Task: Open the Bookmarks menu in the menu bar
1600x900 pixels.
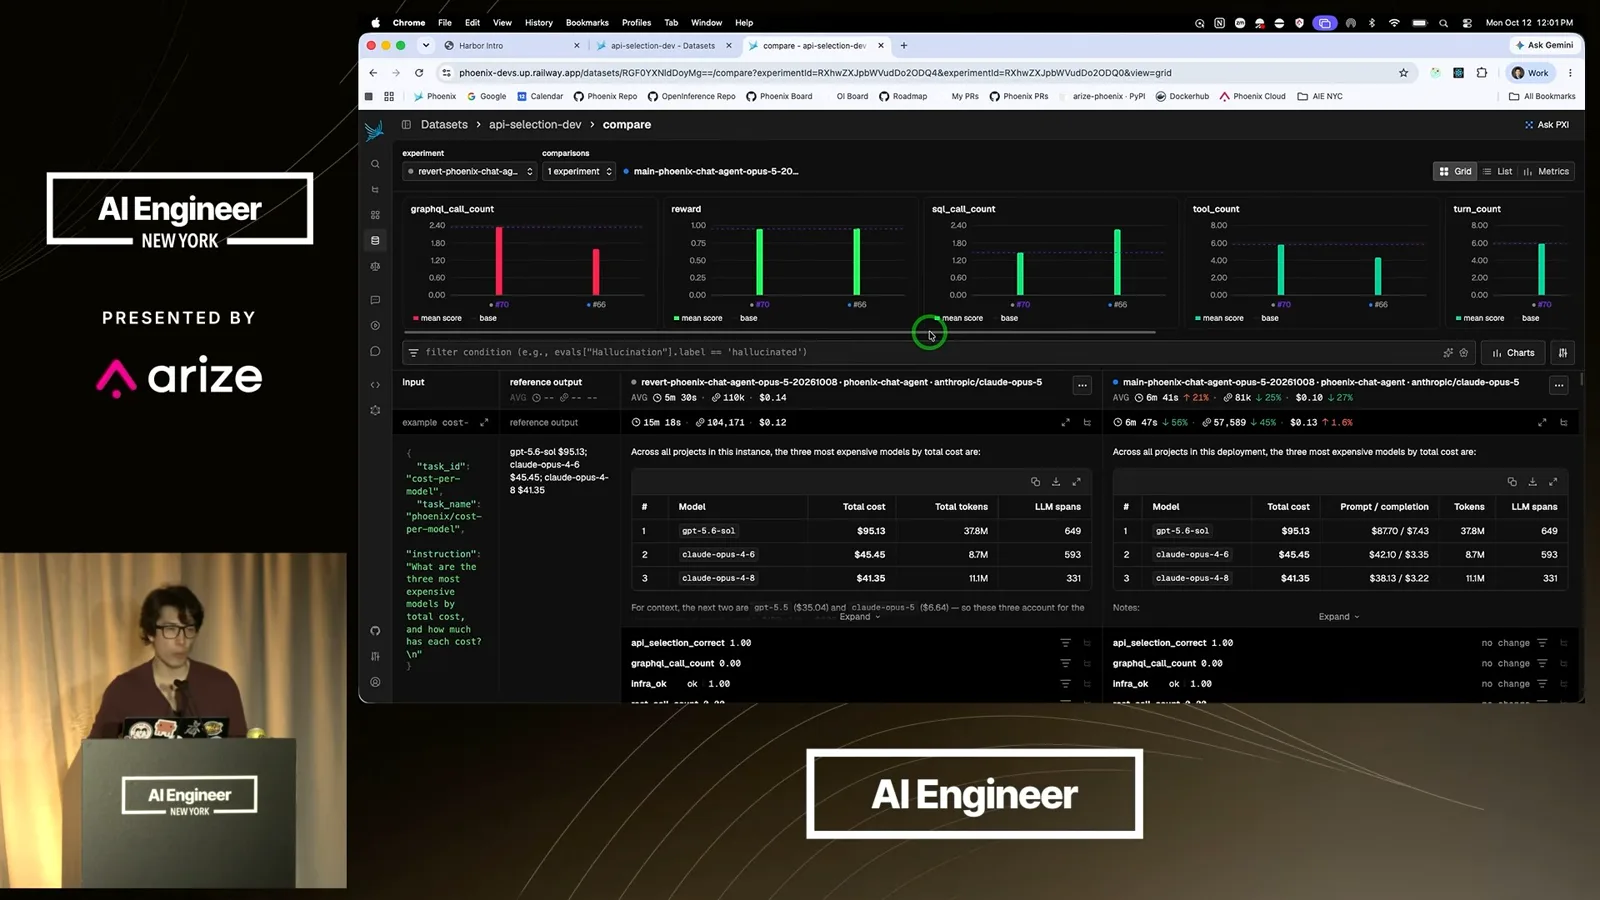Action: pos(587,22)
